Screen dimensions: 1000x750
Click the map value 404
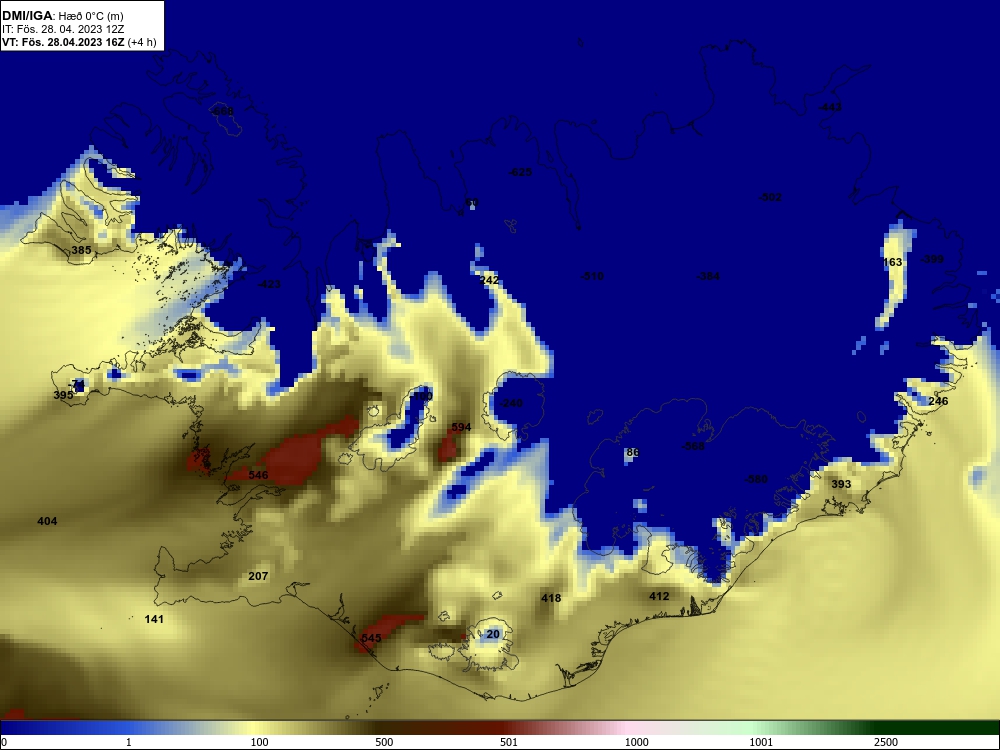(x=47, y=521)
